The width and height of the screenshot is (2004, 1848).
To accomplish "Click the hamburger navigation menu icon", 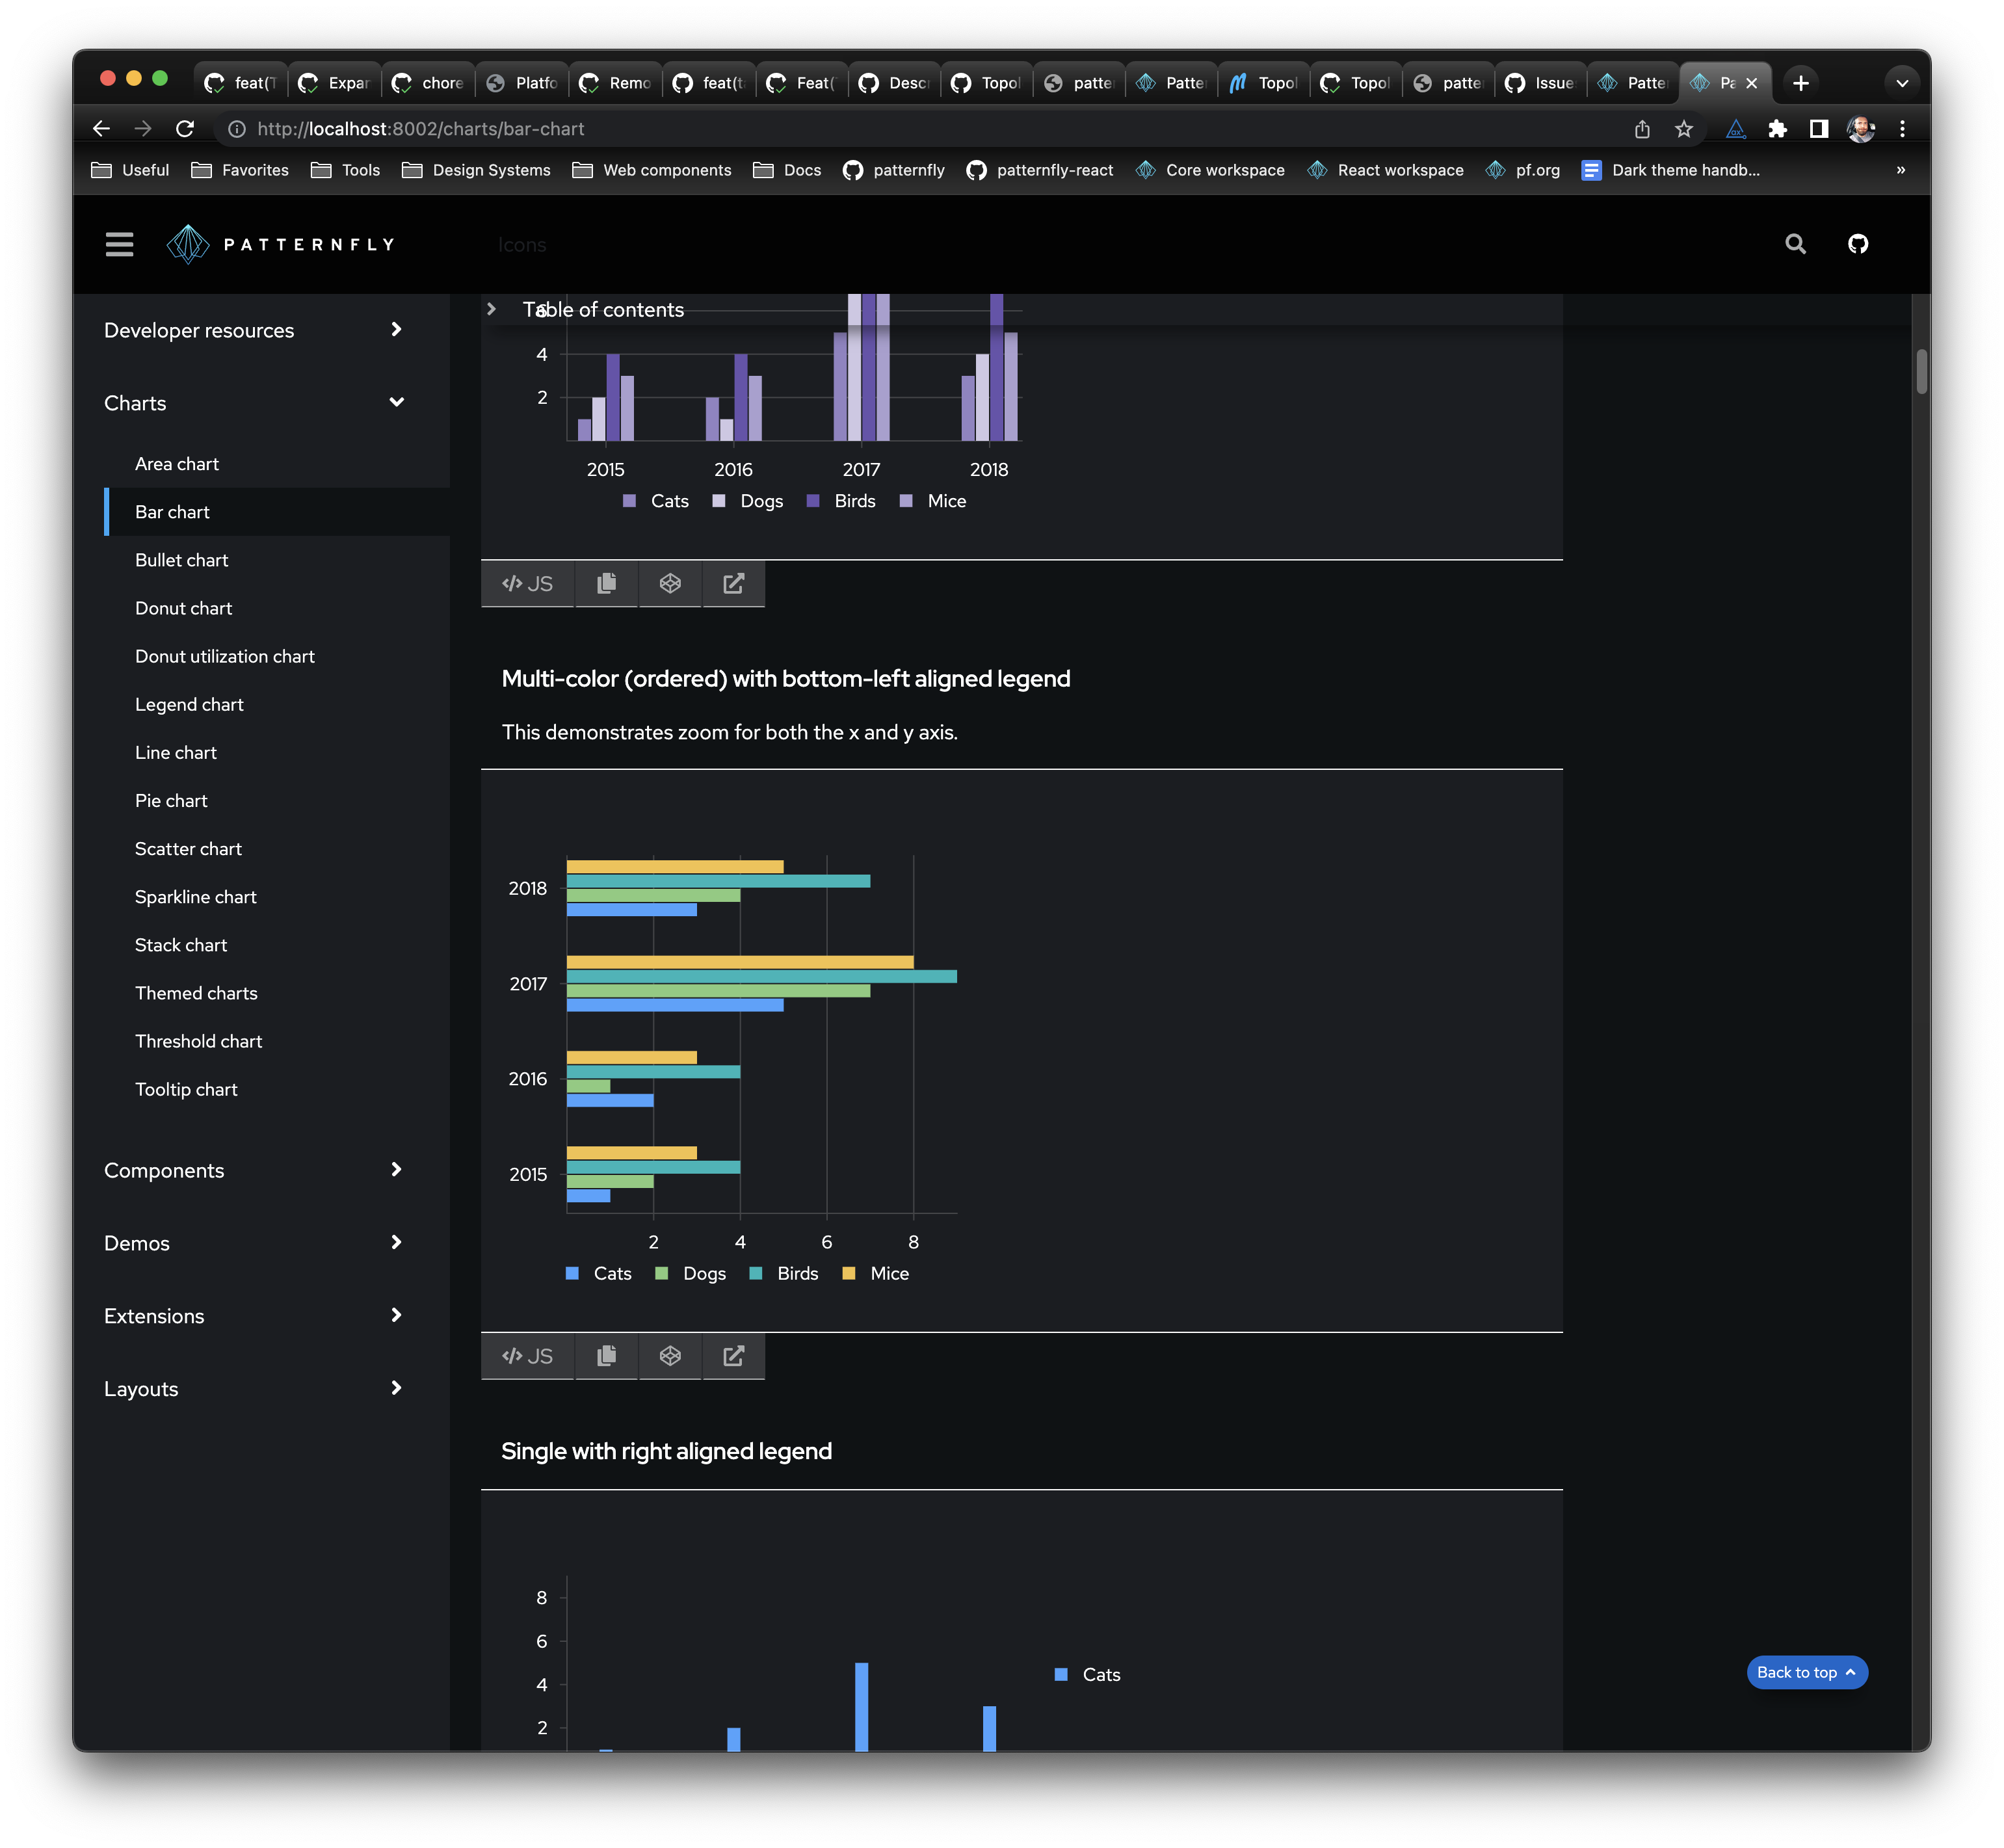I will pos(119,244).
